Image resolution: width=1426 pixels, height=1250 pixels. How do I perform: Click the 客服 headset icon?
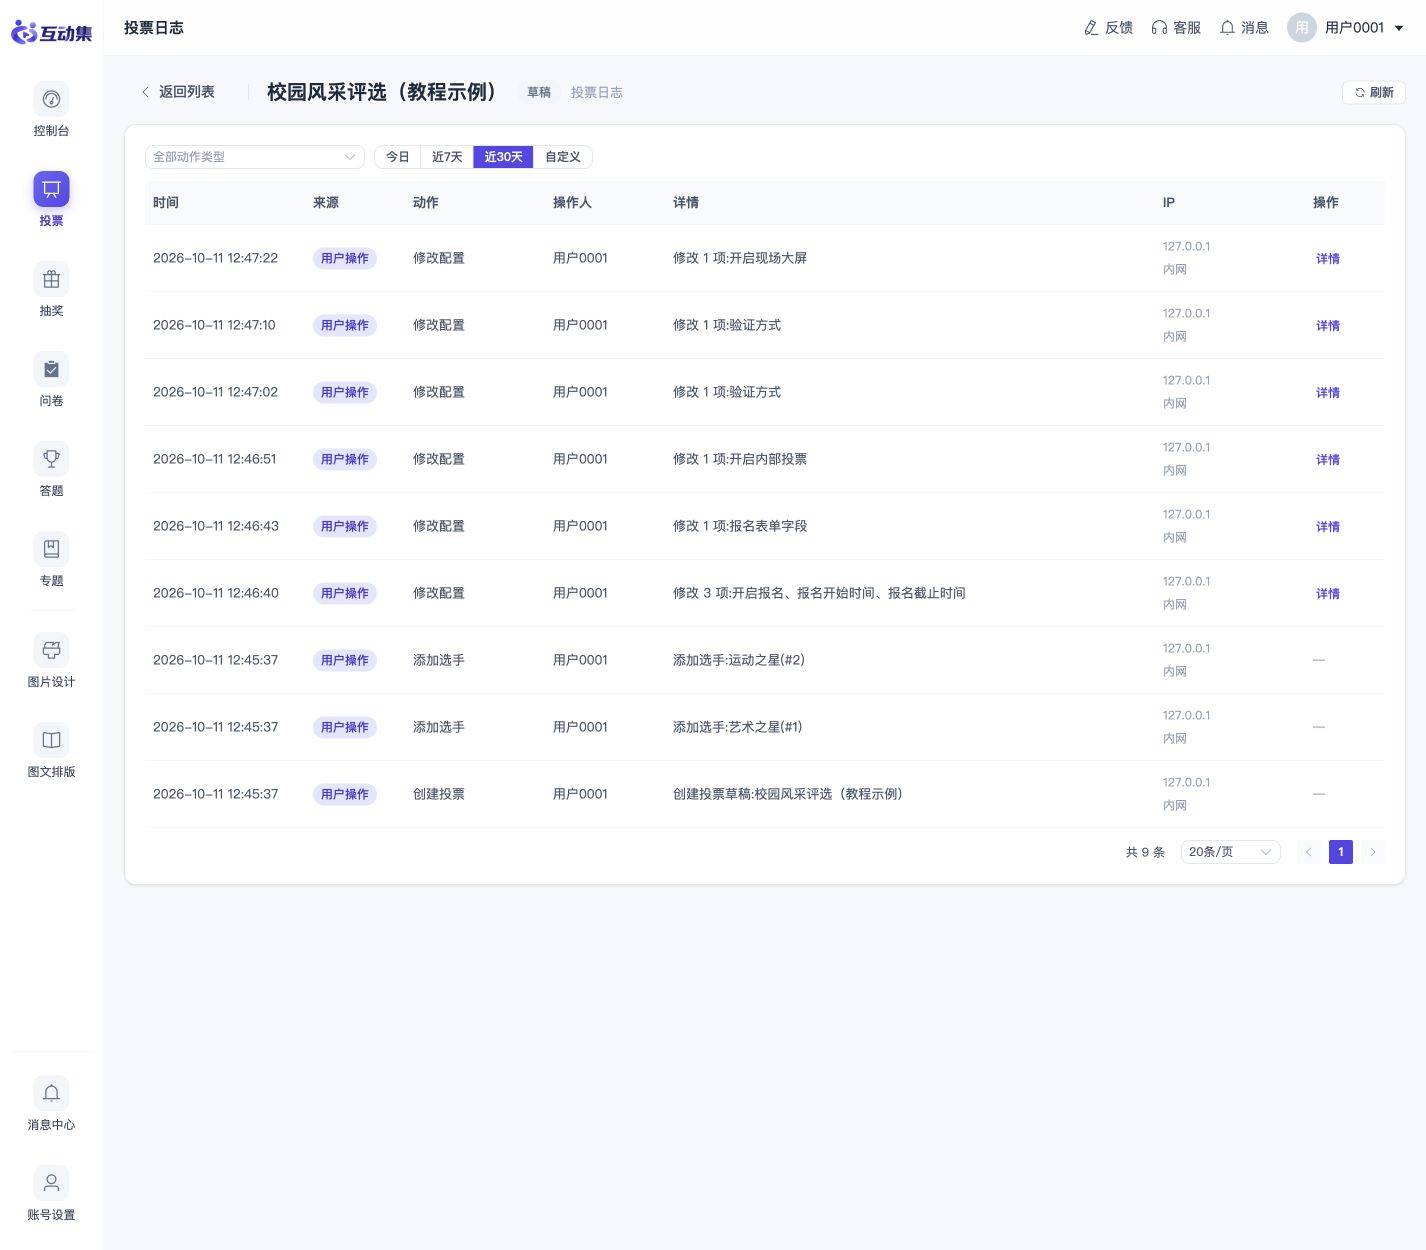coord(1159,28)
